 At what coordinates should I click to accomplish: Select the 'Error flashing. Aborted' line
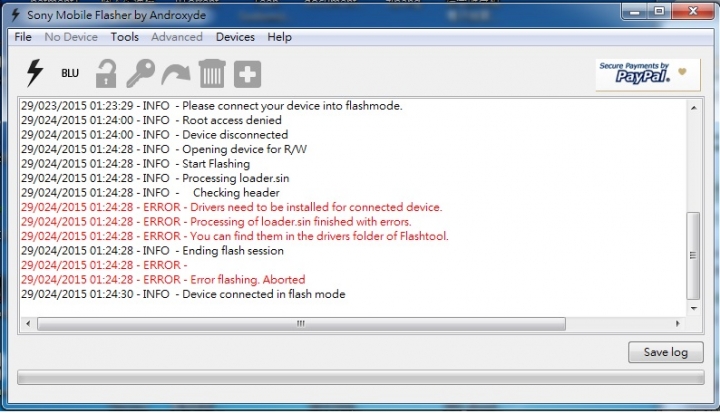click(x=163, y=280)
